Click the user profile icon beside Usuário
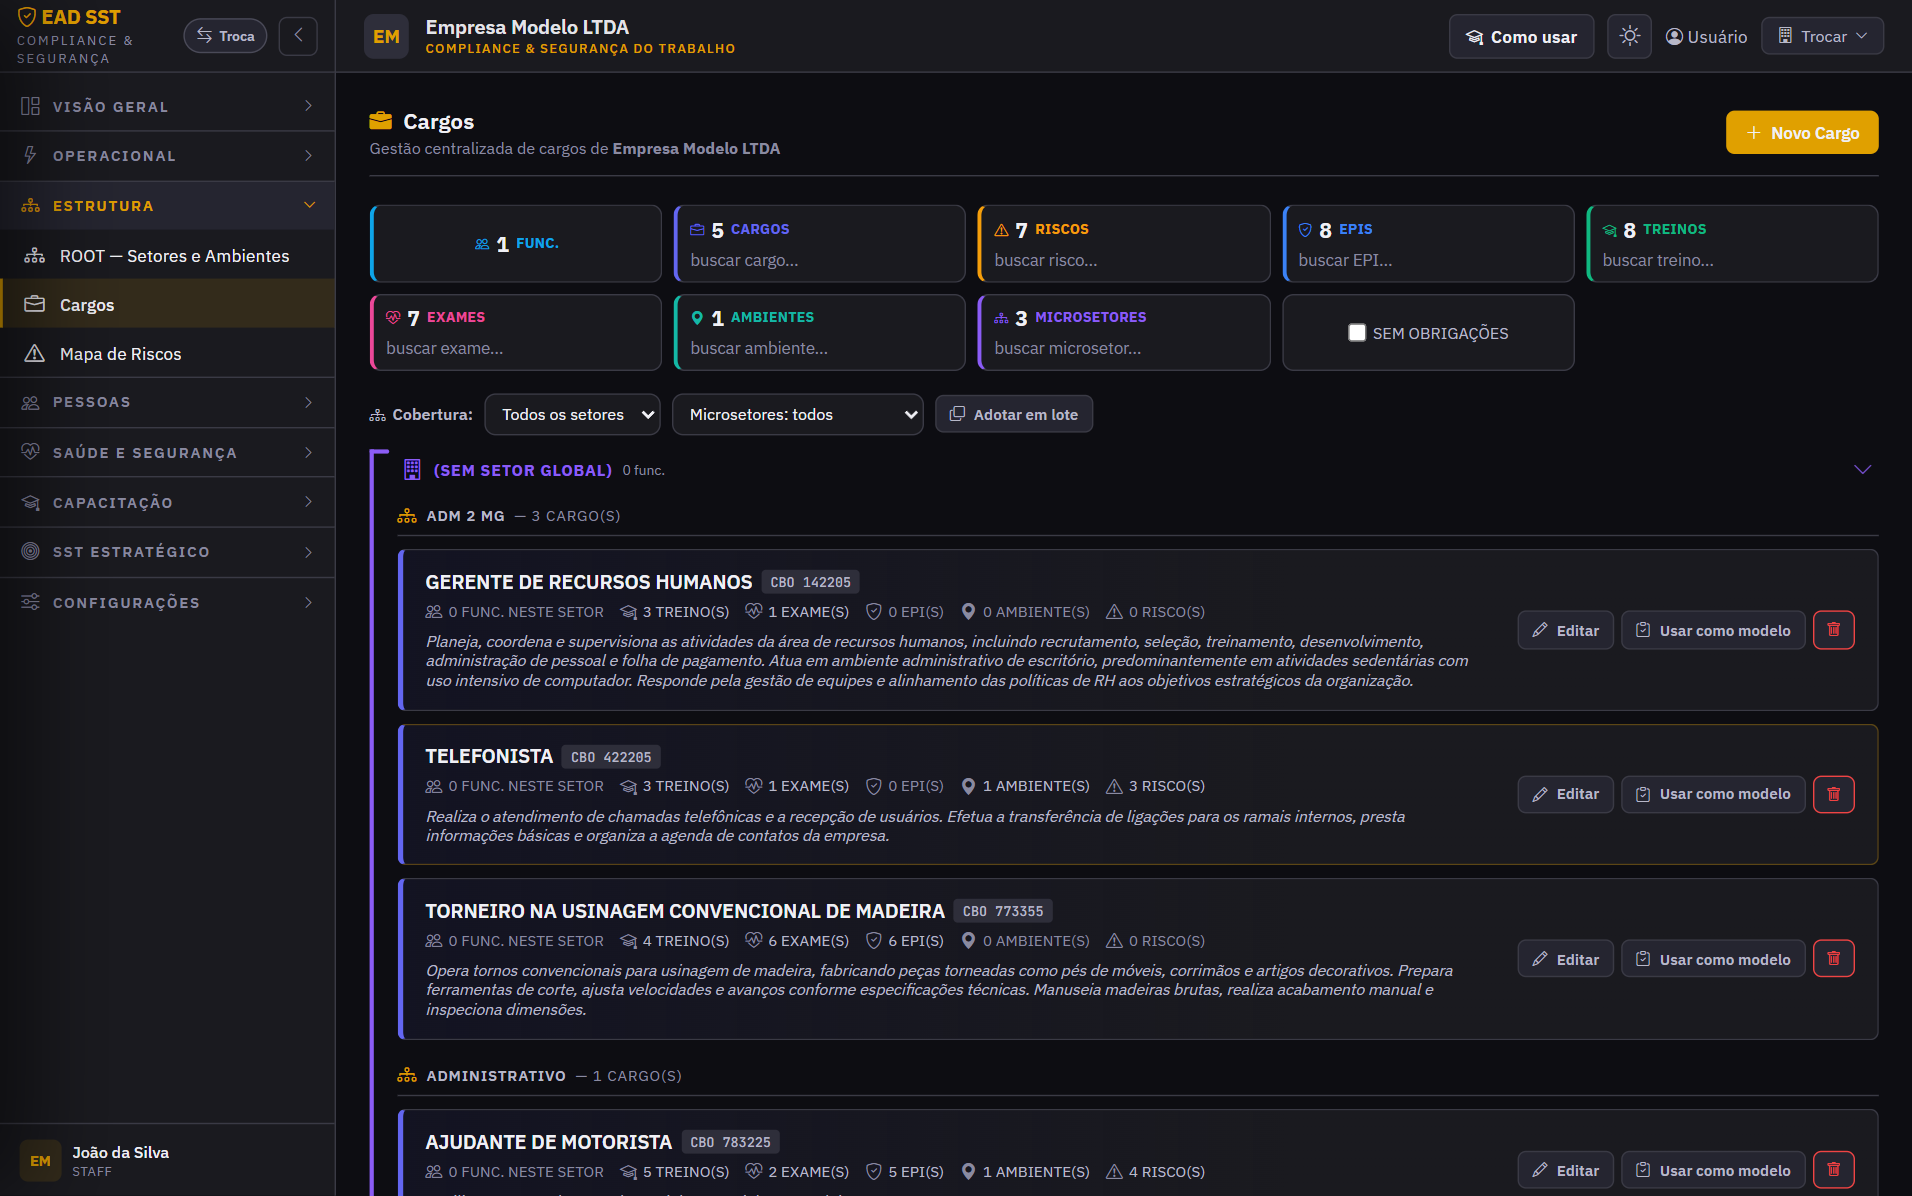 point(1674,37)
